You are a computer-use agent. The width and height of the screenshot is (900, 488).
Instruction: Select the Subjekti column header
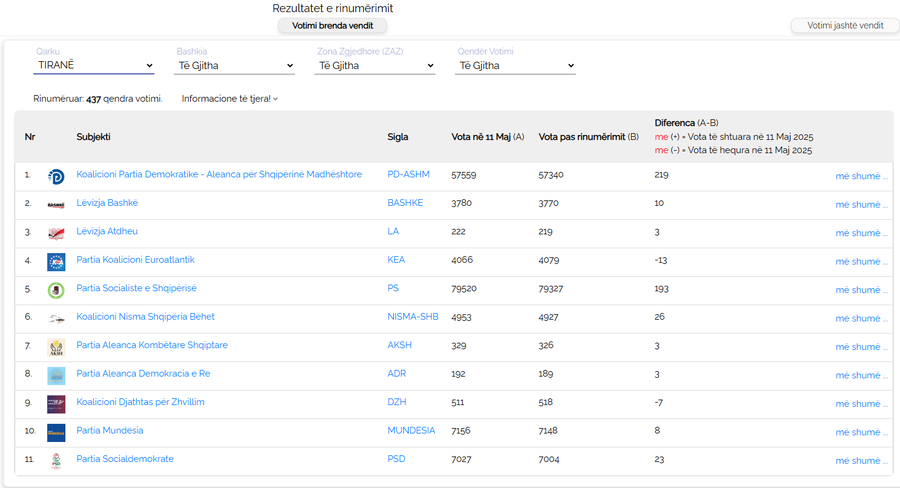94,137
